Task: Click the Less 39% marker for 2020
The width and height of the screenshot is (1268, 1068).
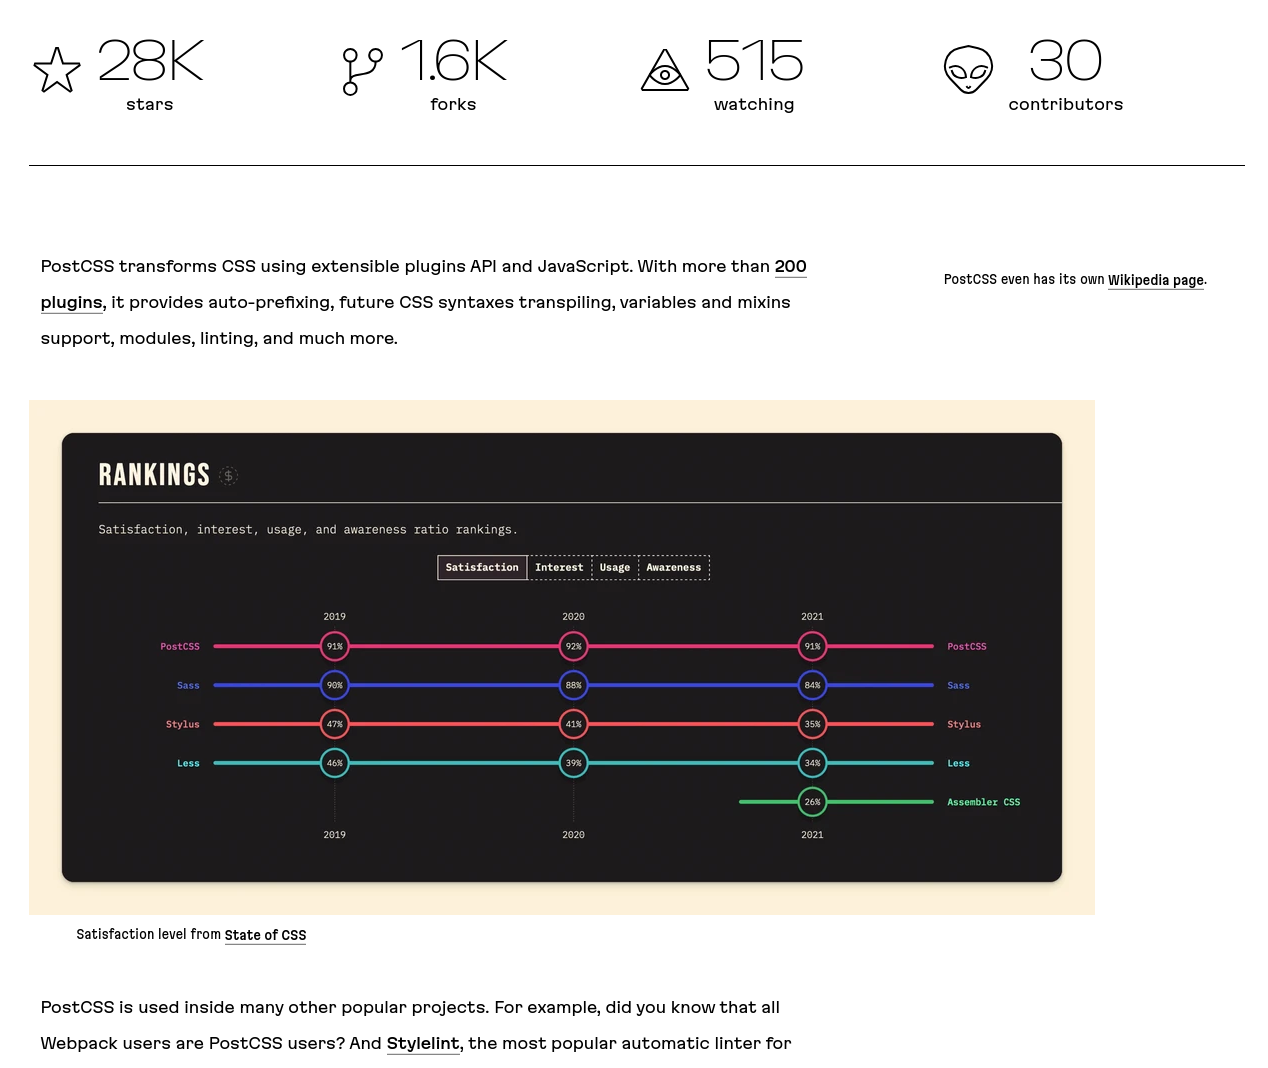Action: tap(574, 763)
